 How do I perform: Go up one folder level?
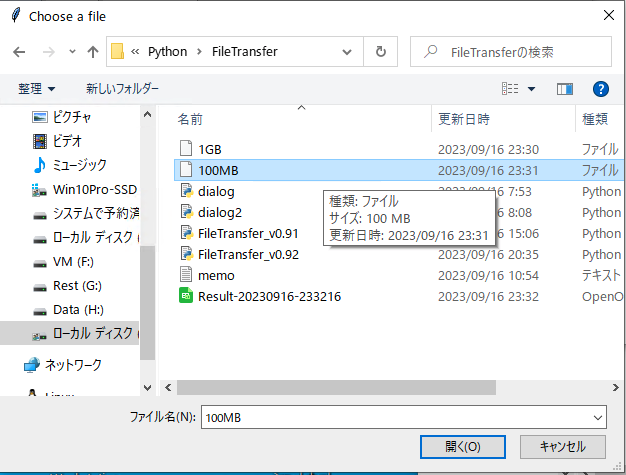click(x=93, y=52)
